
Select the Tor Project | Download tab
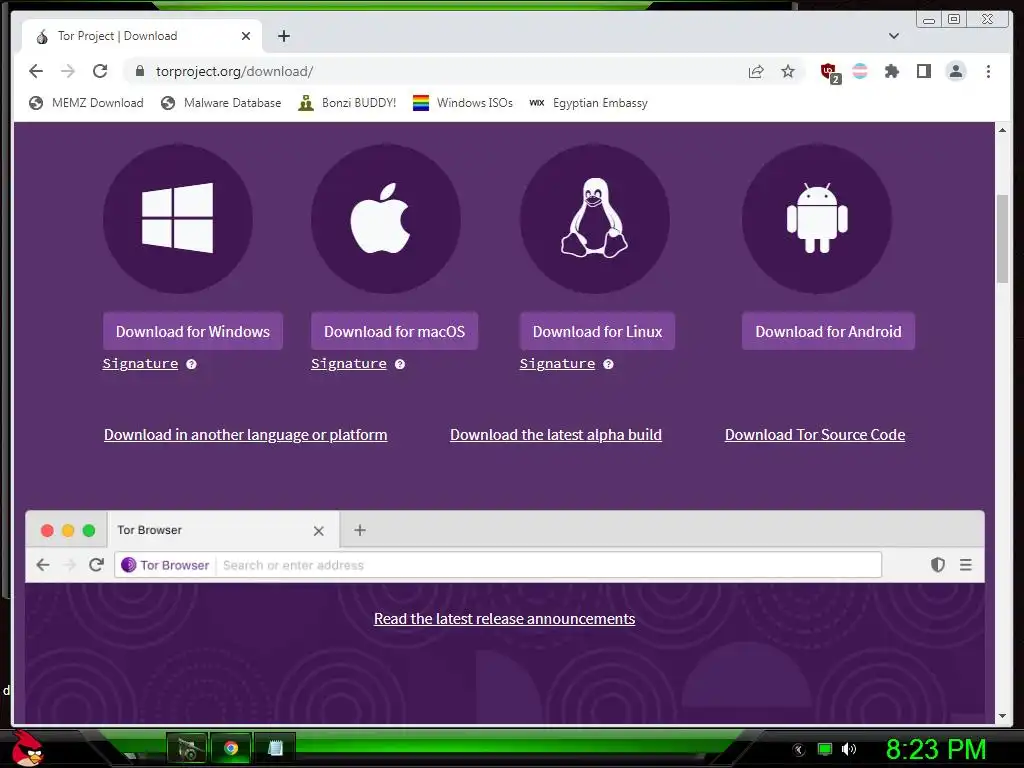pyautogui.click(x=142, y=36)
